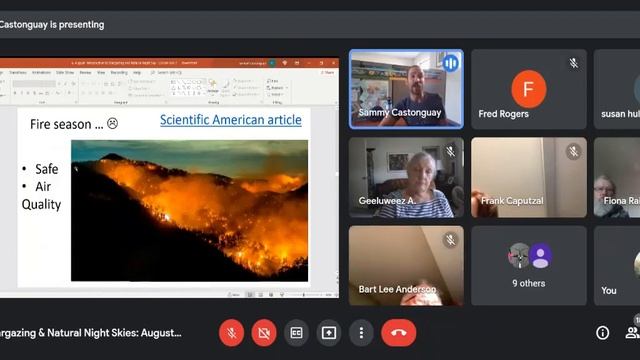Open meeting details info icon
The width and height of the screenshot is (640, 360).
pyautogui.click(x=602, y=333)
